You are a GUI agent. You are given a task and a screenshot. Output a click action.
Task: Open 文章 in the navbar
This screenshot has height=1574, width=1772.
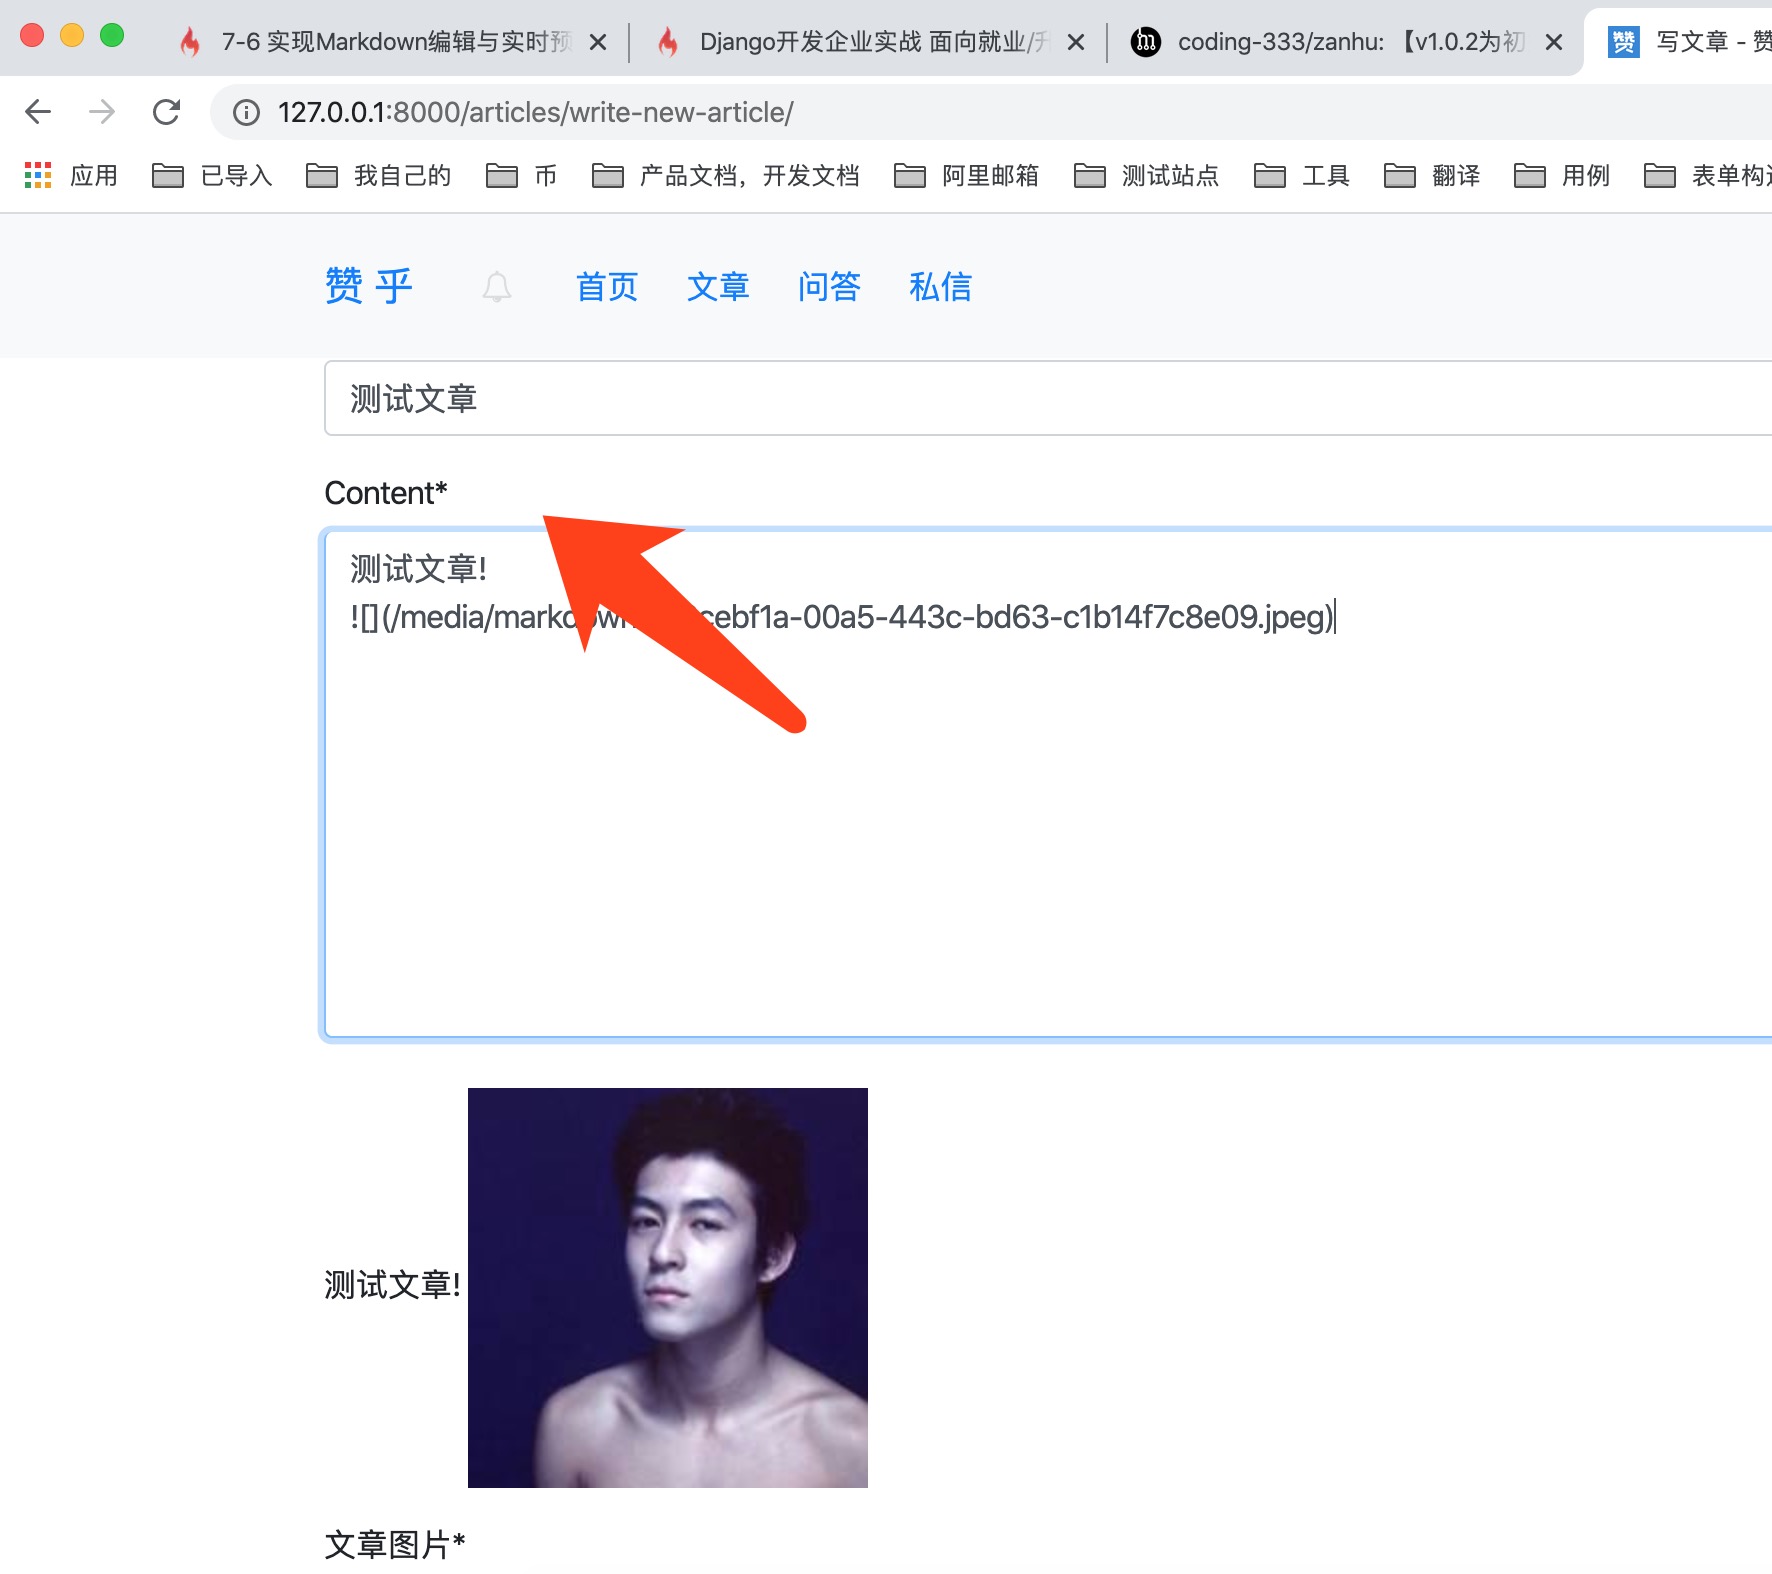[718, 287]
